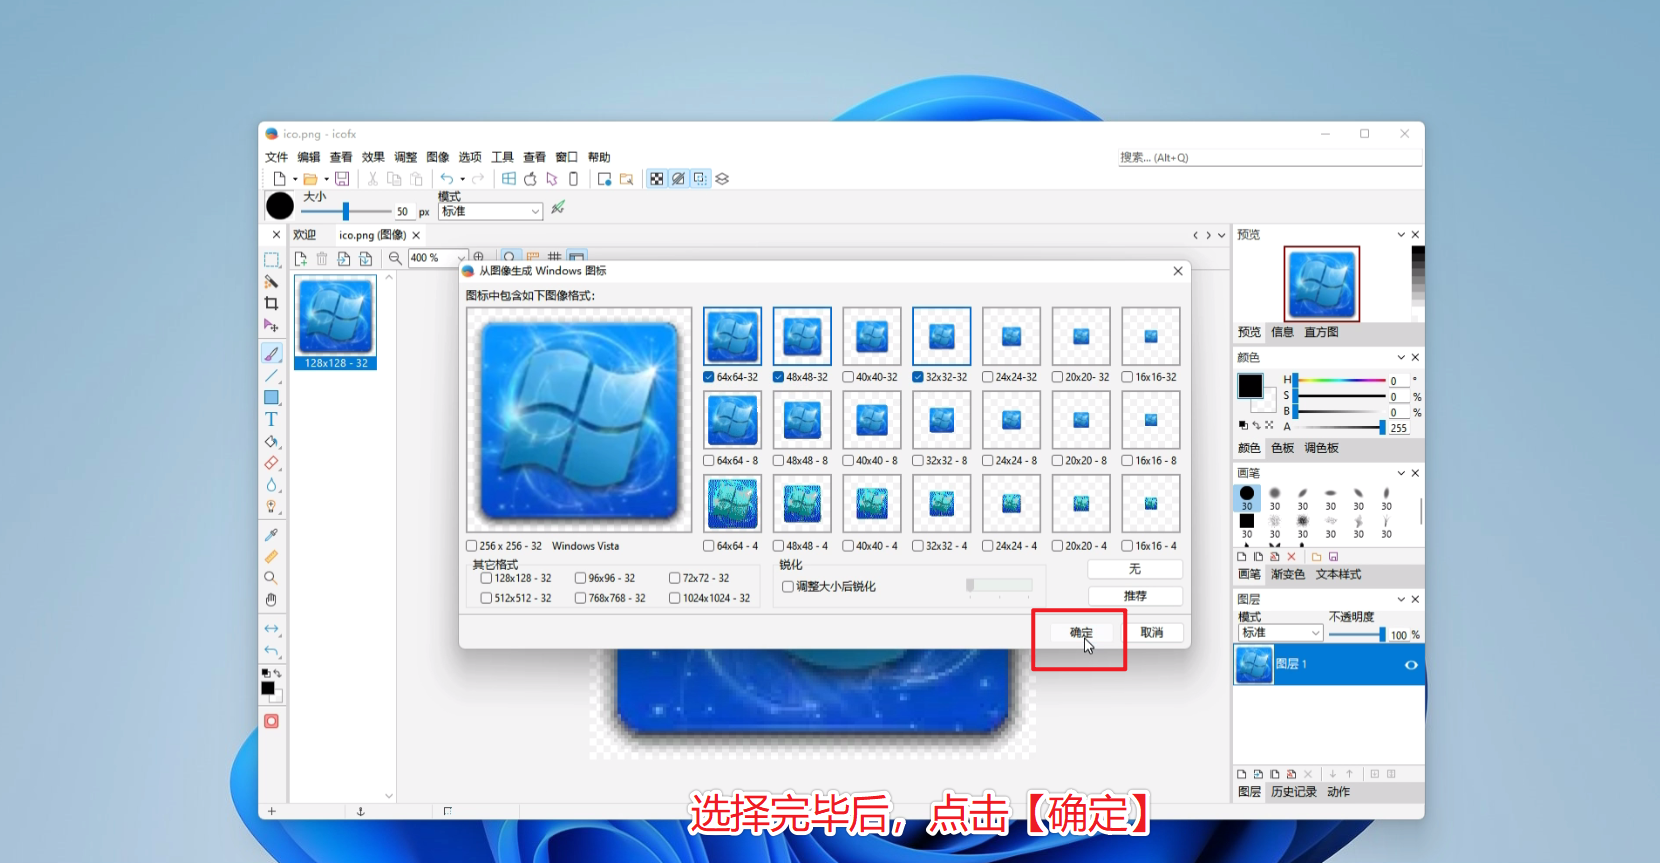Toggle the checkerboard transparency icon

pos(657,179)
